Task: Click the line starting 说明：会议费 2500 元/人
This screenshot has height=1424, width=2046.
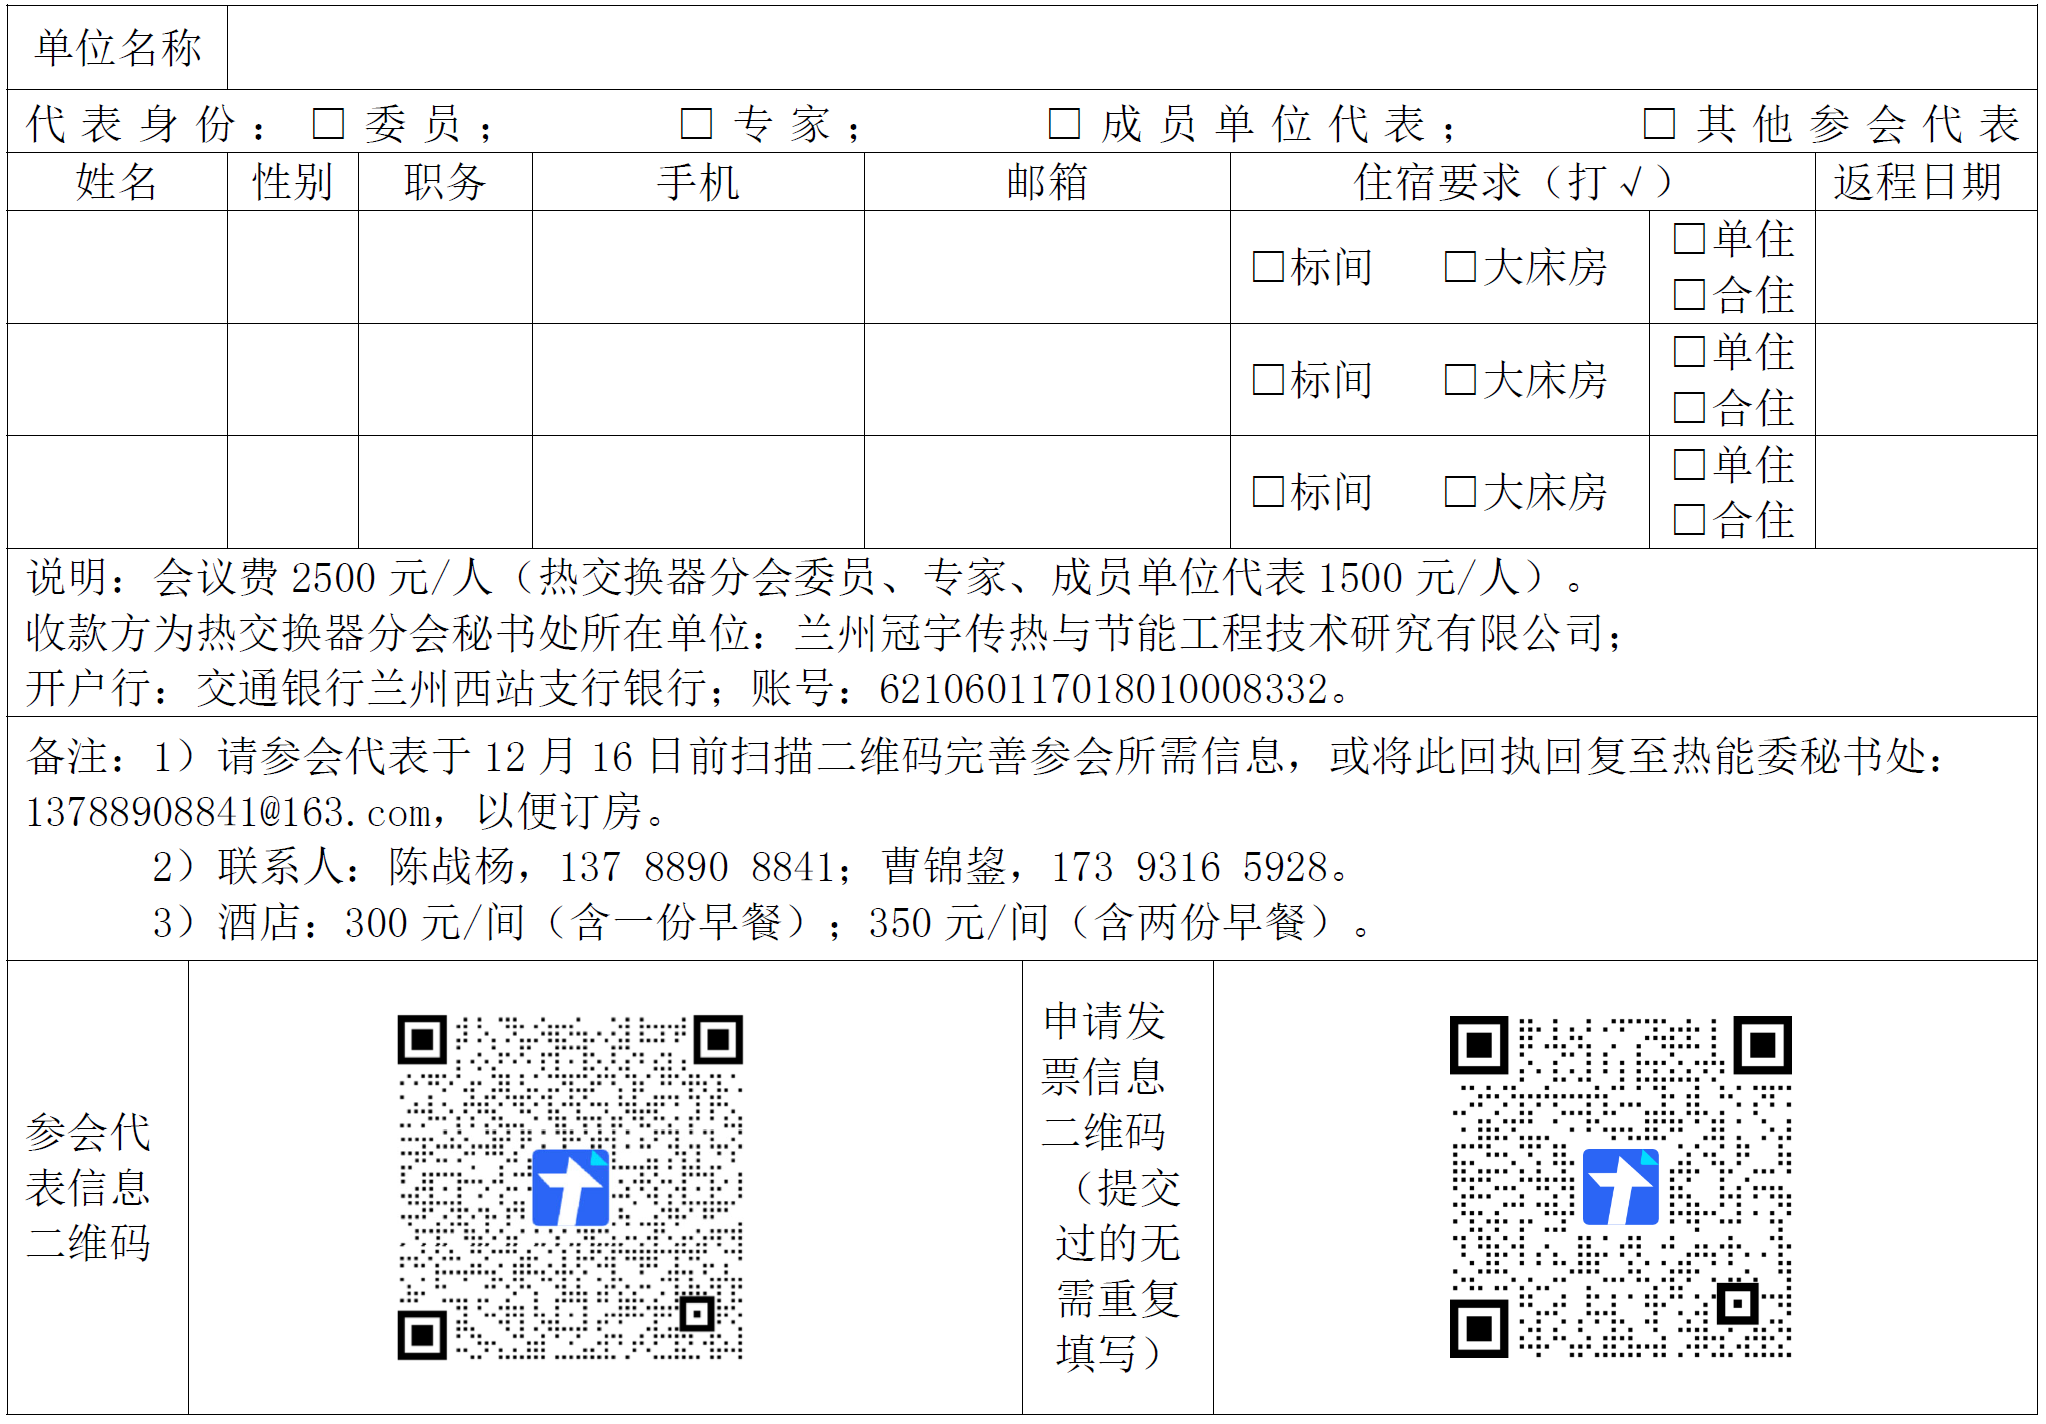Action: (806, 578)
